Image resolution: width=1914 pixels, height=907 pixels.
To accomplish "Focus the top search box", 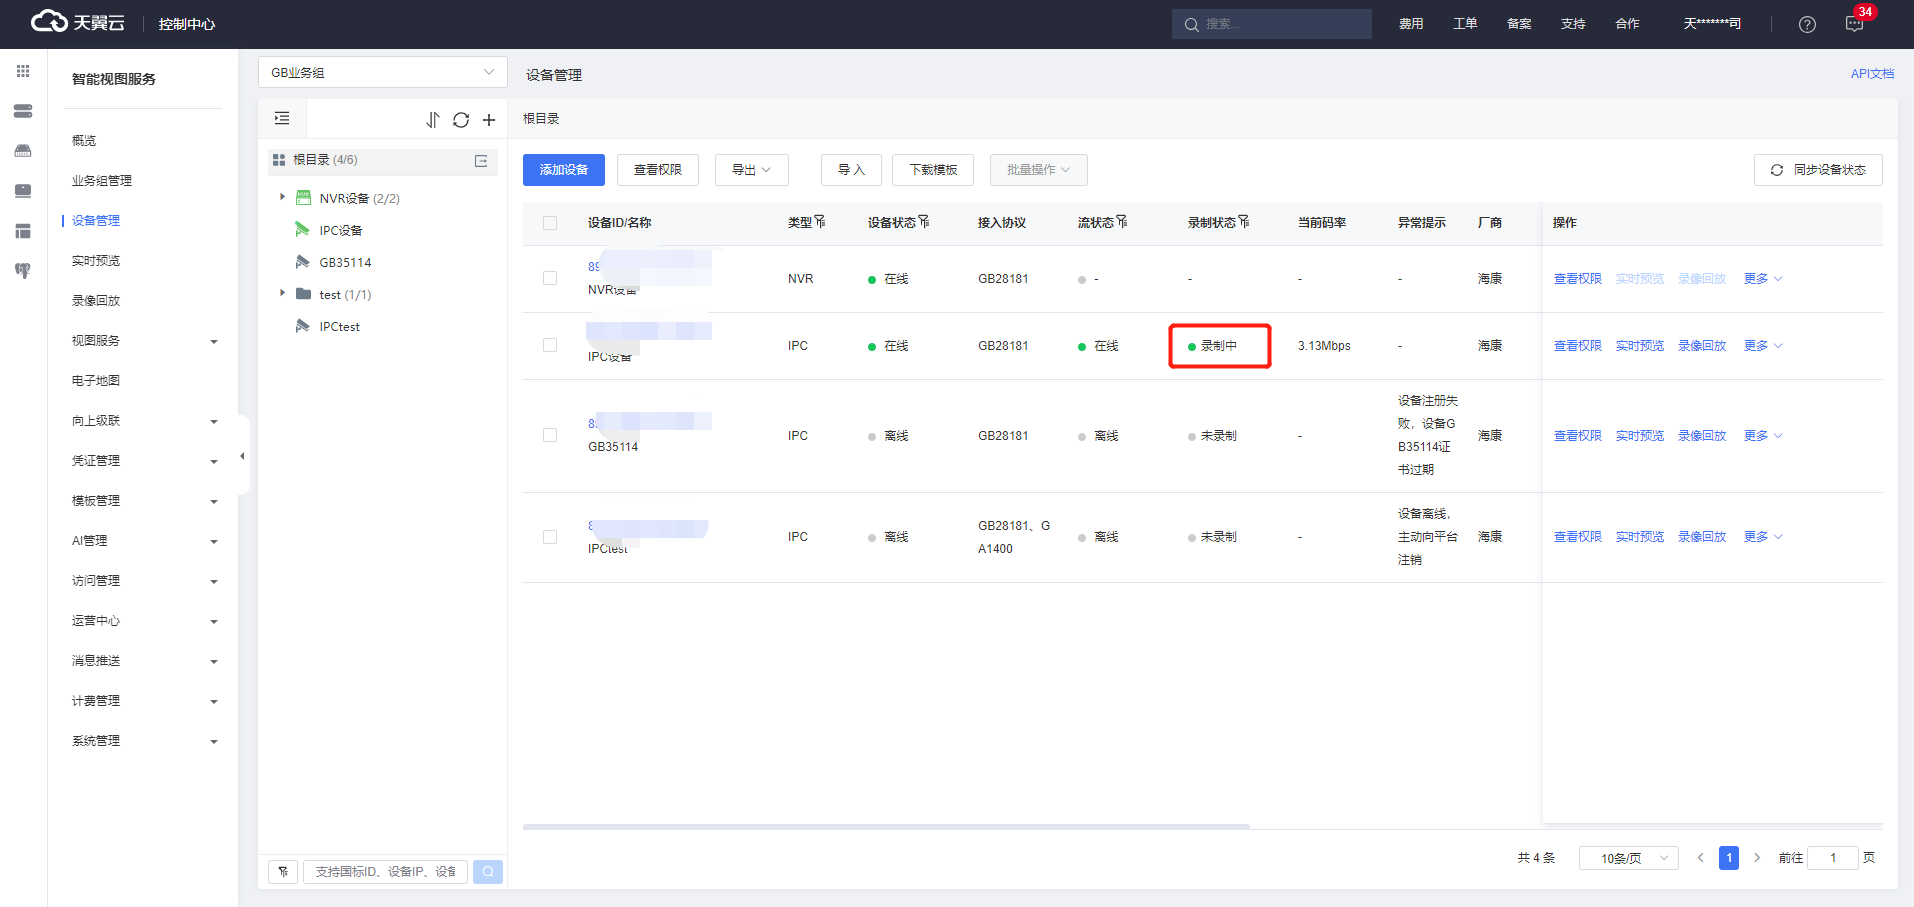I will (1272, 24).
